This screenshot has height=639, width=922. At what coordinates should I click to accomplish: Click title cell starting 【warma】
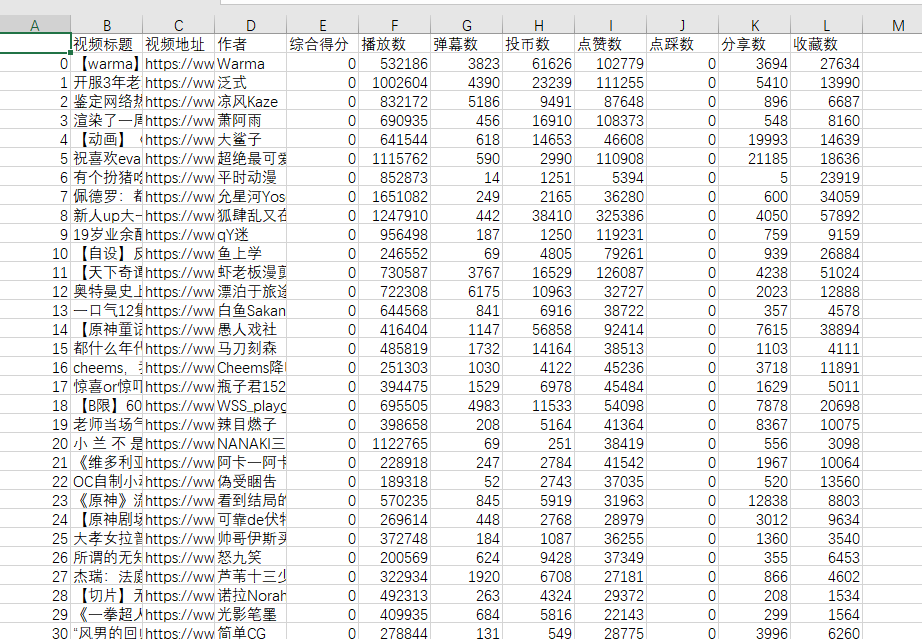pos(107,63)
